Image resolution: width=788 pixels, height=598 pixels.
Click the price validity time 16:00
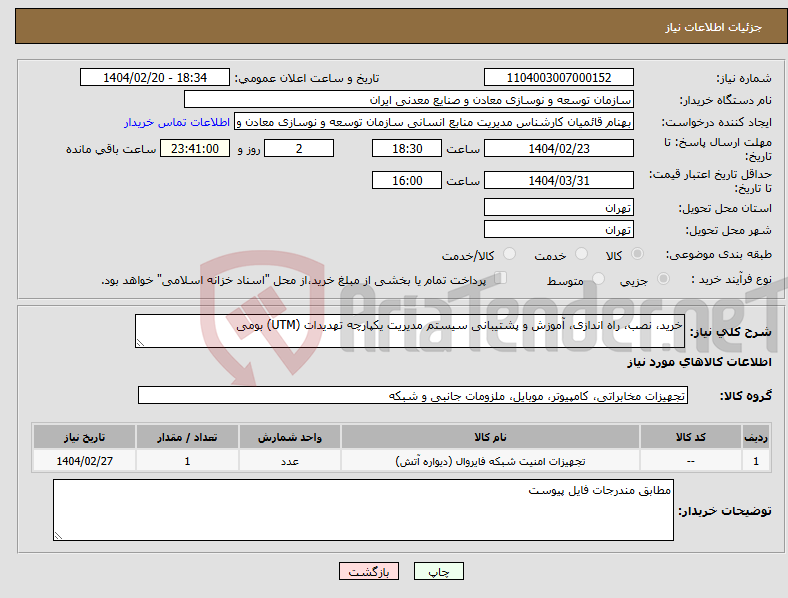[x=407, y=180]
